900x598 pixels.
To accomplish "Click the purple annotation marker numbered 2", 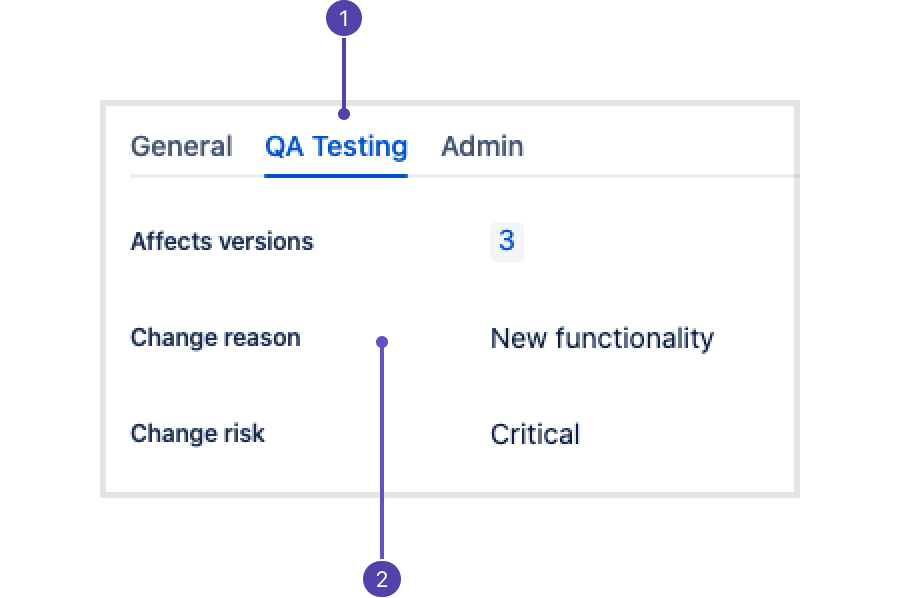I will point(382,578).
